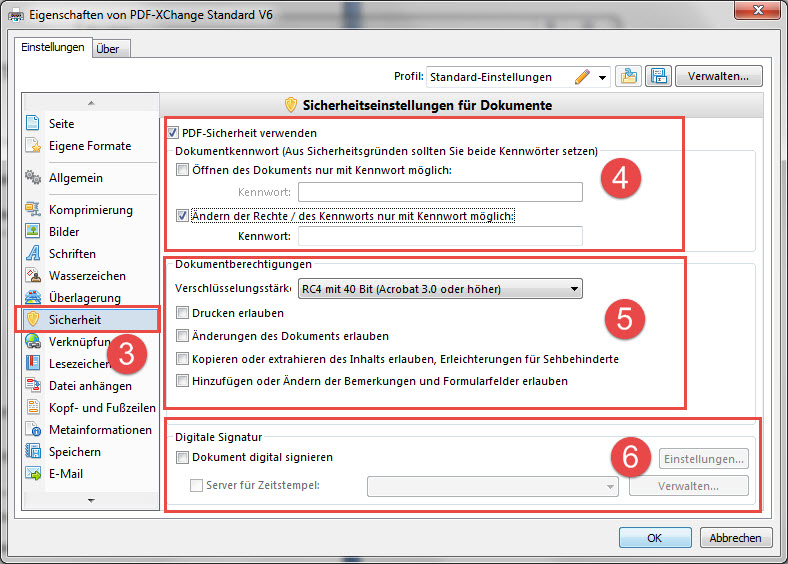Click the Metainformationen icon
Viewport: 788px width, 564px height.
tap(33, 429)
